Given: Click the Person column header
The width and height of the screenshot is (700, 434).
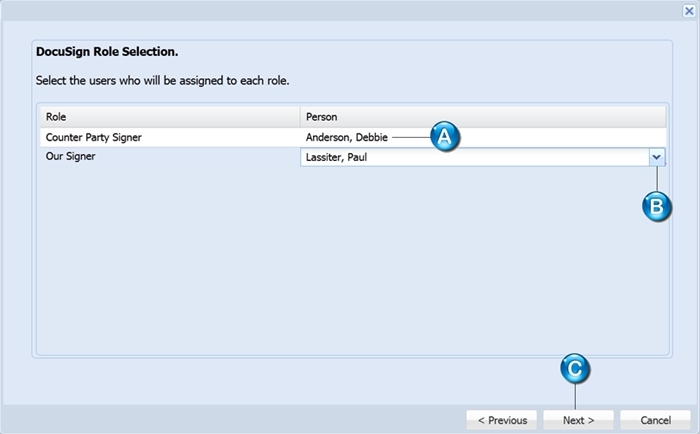Looking at the screenshot, I should coord(483,117).
